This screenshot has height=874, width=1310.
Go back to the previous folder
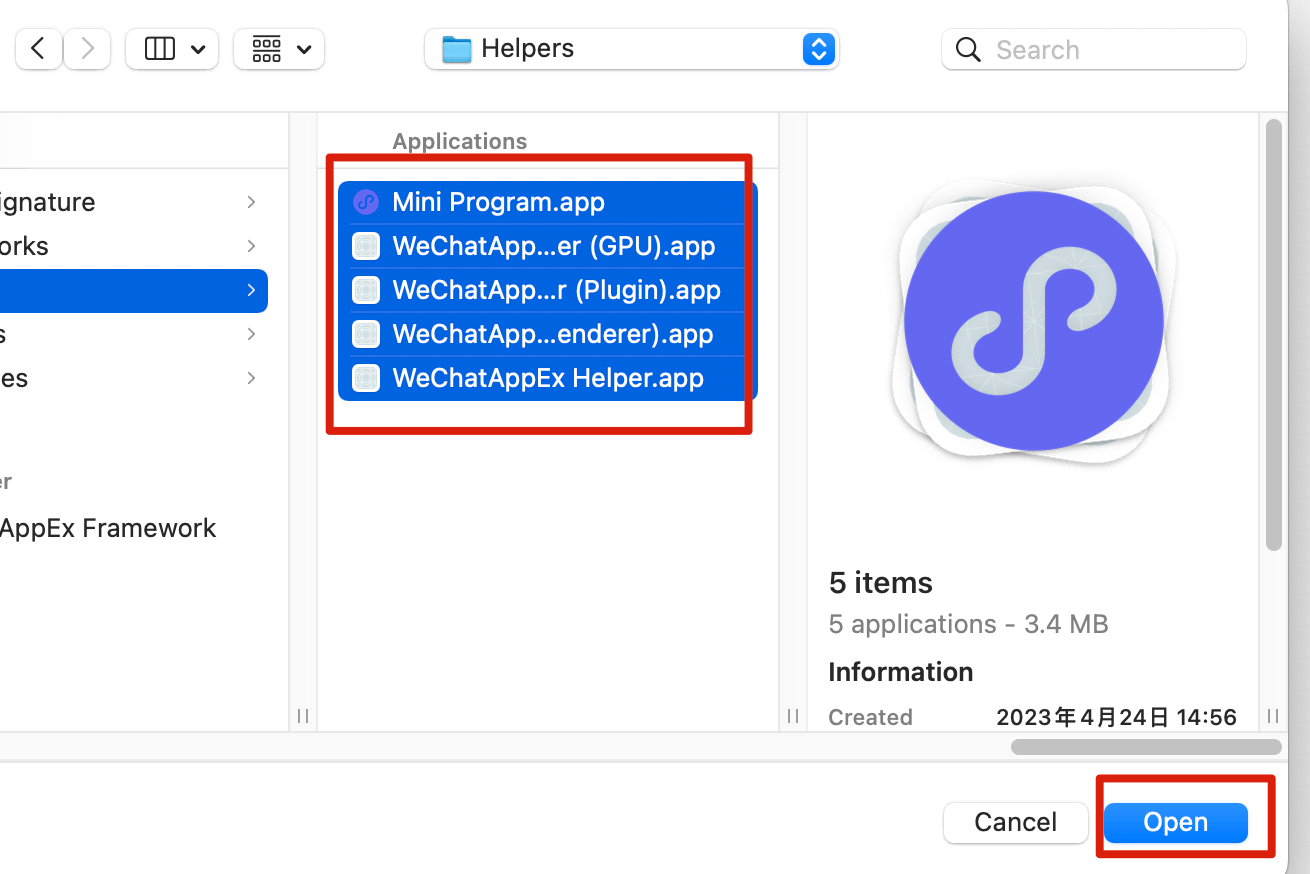[x=39, y=49]
